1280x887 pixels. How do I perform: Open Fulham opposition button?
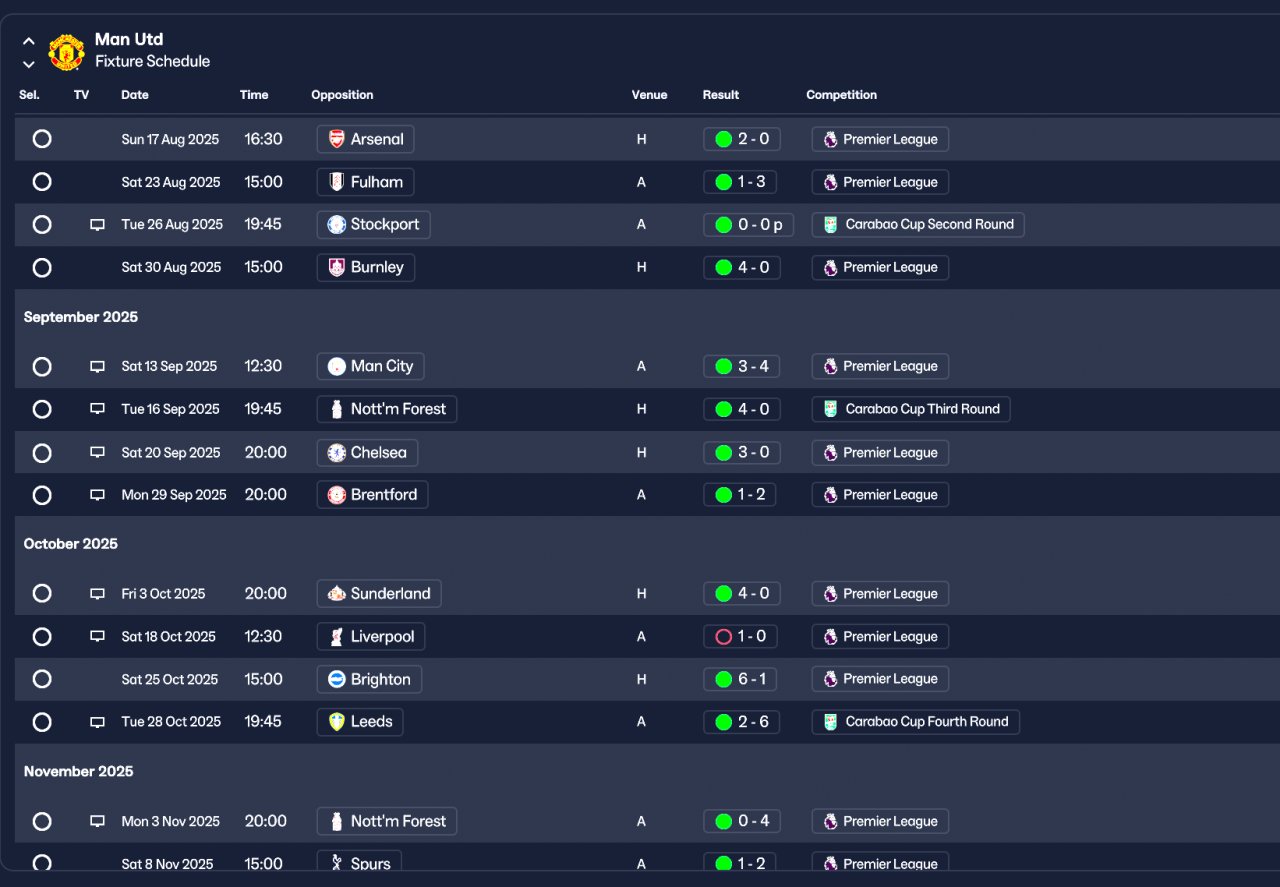365,182
